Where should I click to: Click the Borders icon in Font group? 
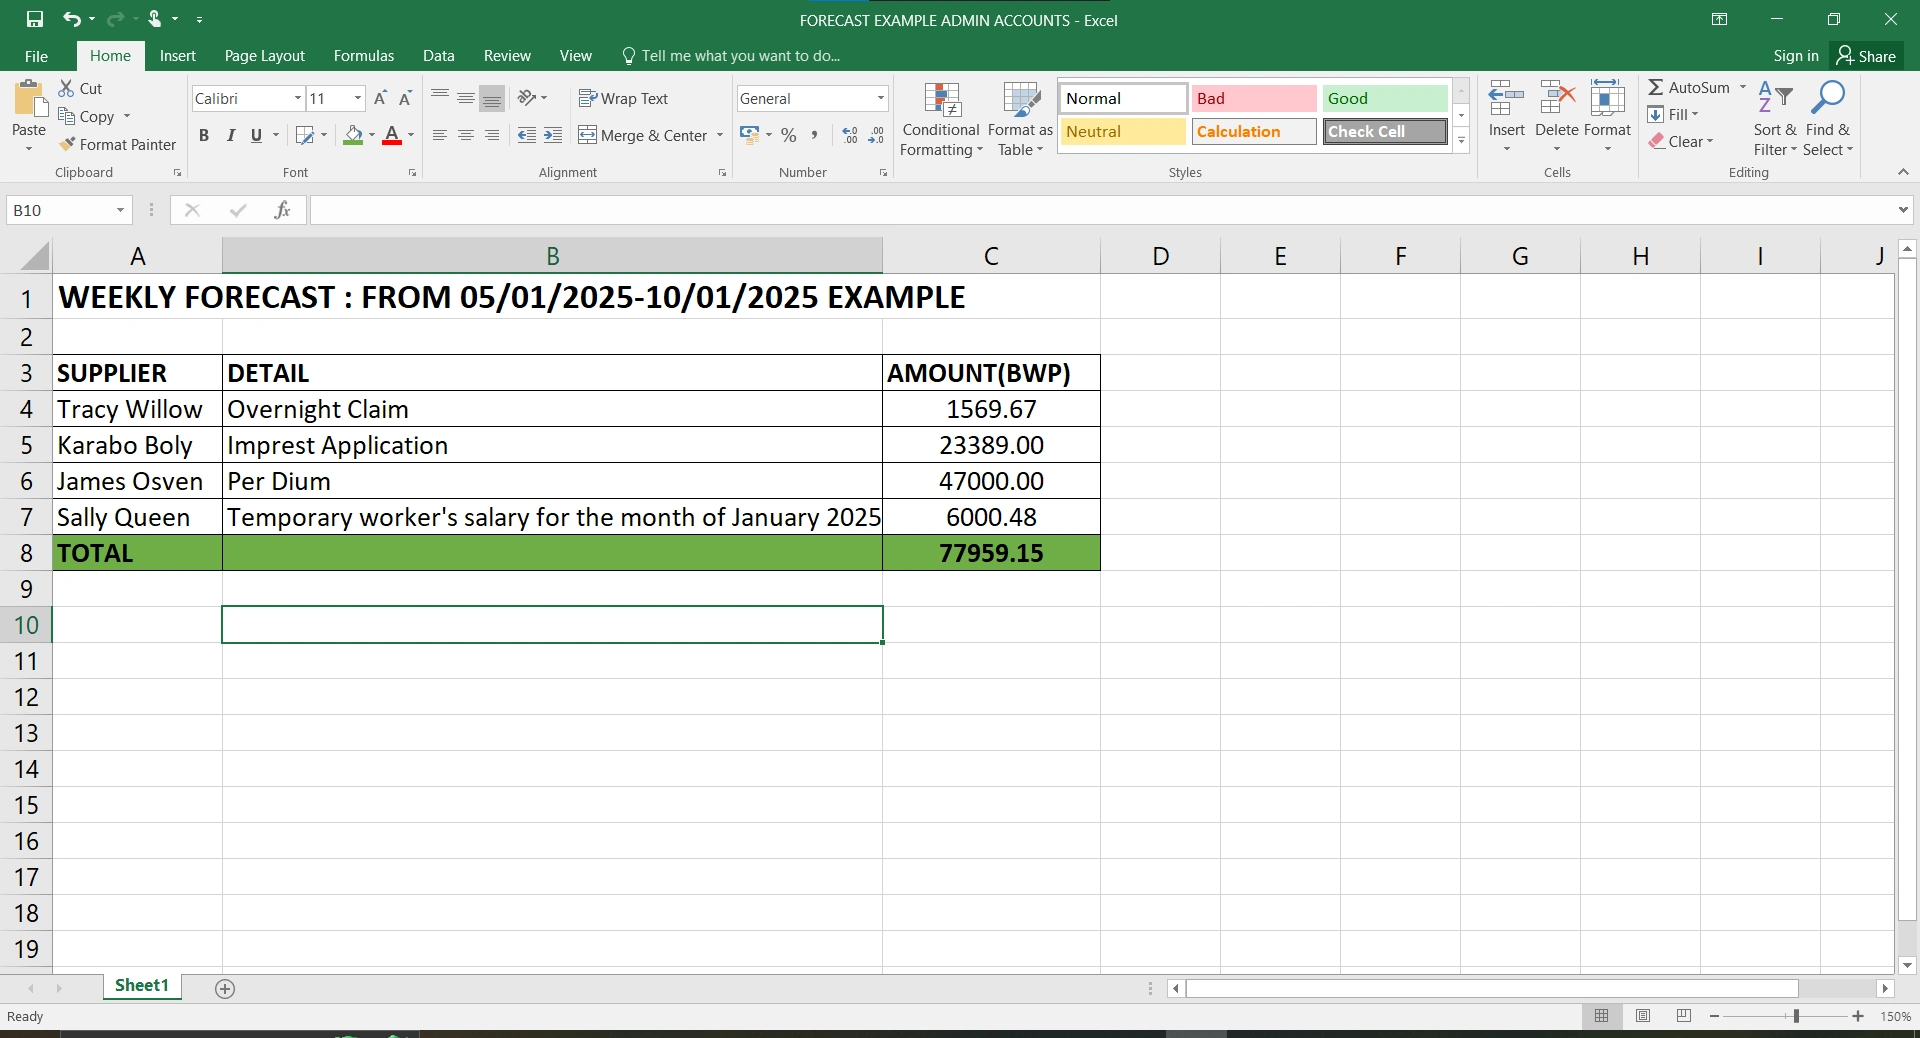(306, 135)
